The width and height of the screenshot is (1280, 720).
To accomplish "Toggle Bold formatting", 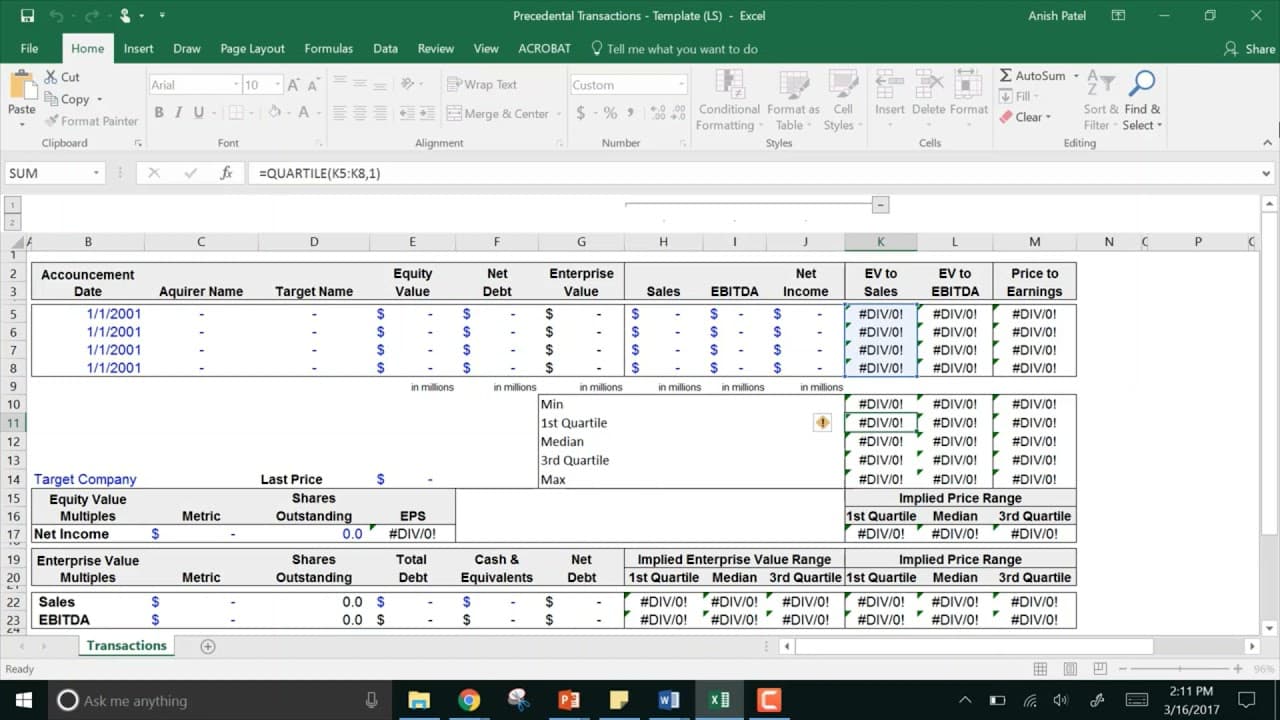I will click(x=159, y=113).
